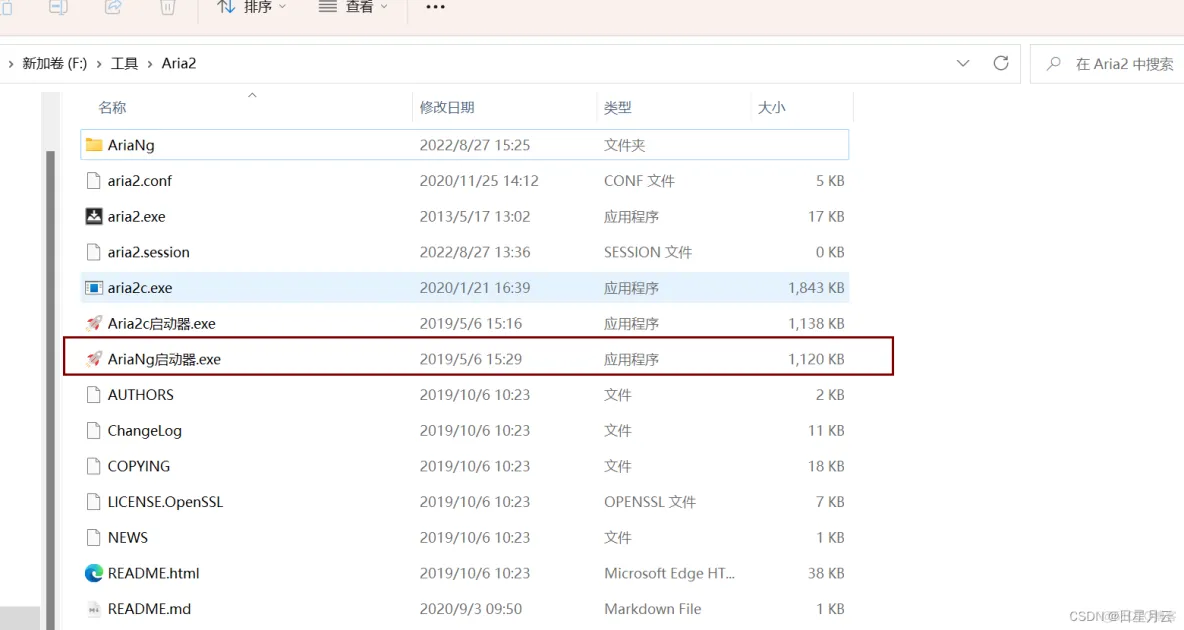Click the 2020/9/3 09:50 date cell
Screen dimensions: 1184x630
coord(470,609)
